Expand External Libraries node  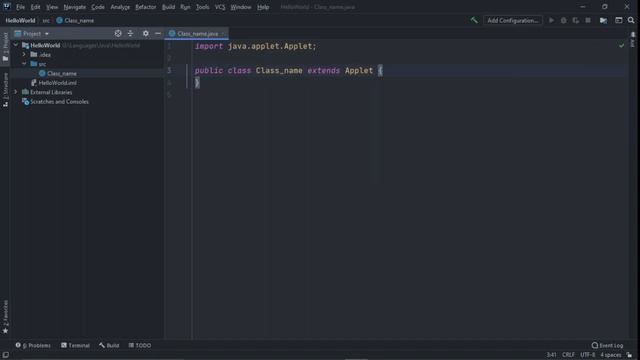tap(16, 92)
